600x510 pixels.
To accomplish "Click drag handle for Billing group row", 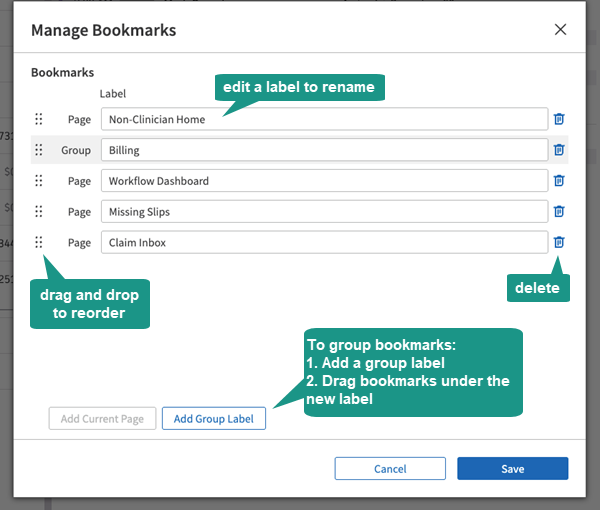I will pos(39,150).
